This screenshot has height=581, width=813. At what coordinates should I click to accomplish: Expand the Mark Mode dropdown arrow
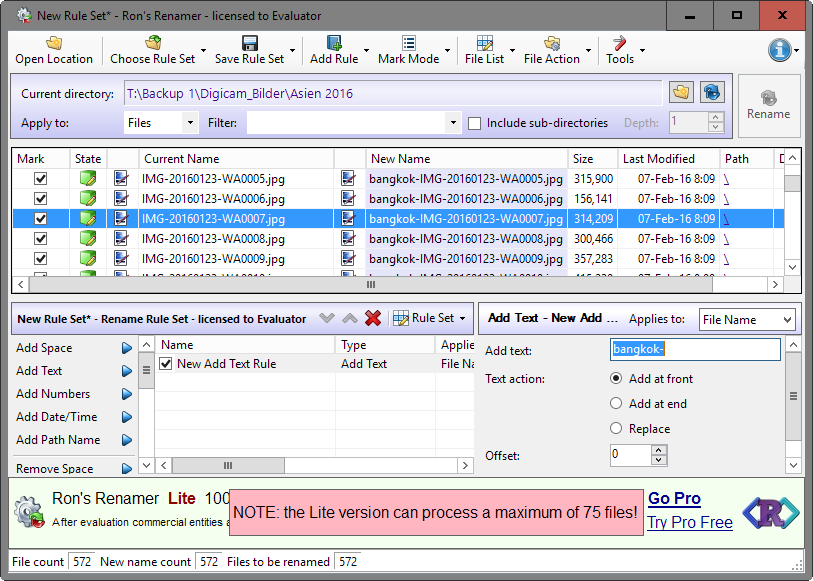point(447,50)
